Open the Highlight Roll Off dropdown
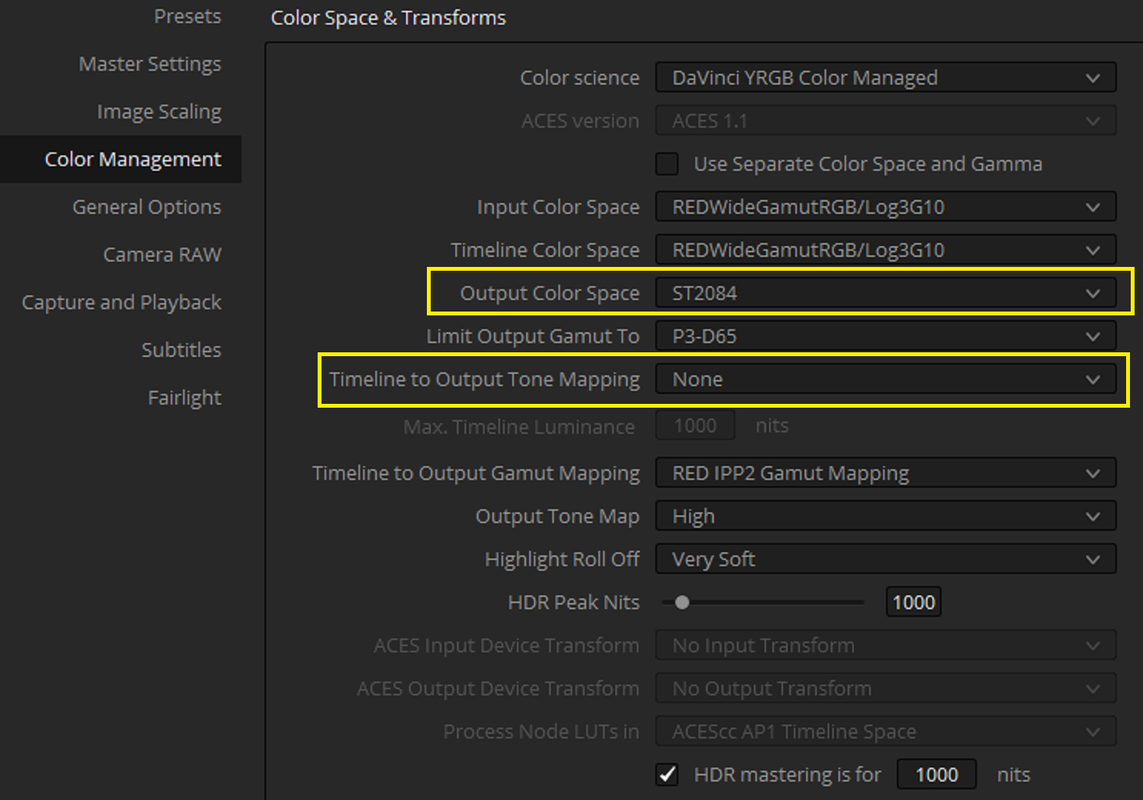Viewport: 1143px width, 800px height. [886, 559]
